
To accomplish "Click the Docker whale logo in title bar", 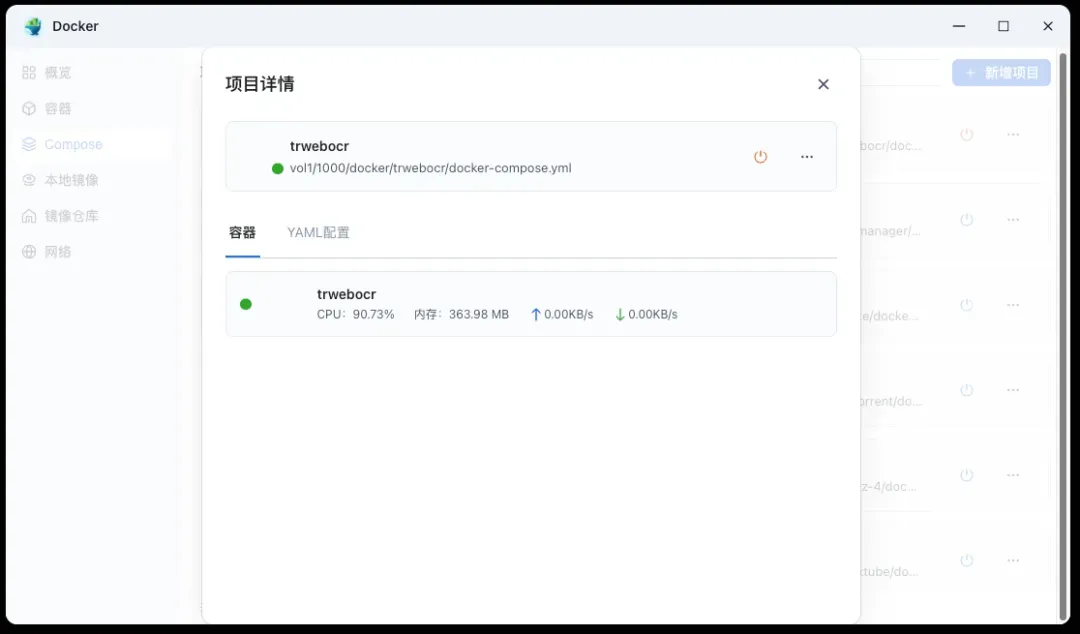I will pos(33,26).
